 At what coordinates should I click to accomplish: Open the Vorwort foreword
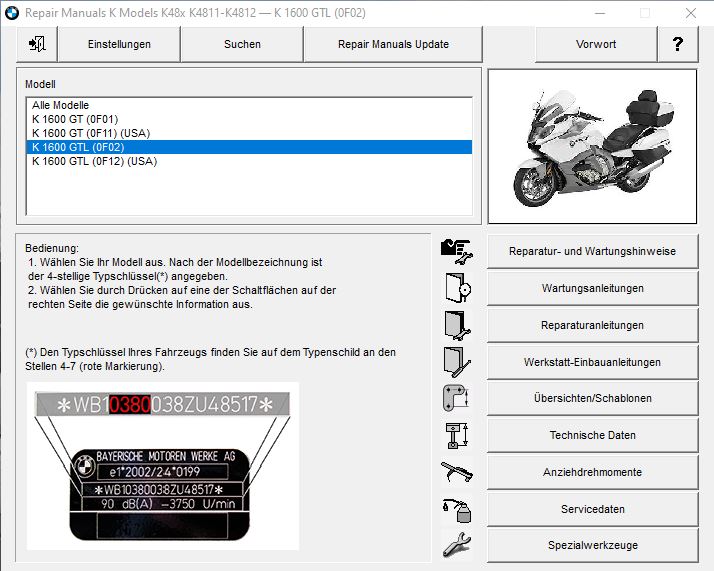tap(596, 44)
